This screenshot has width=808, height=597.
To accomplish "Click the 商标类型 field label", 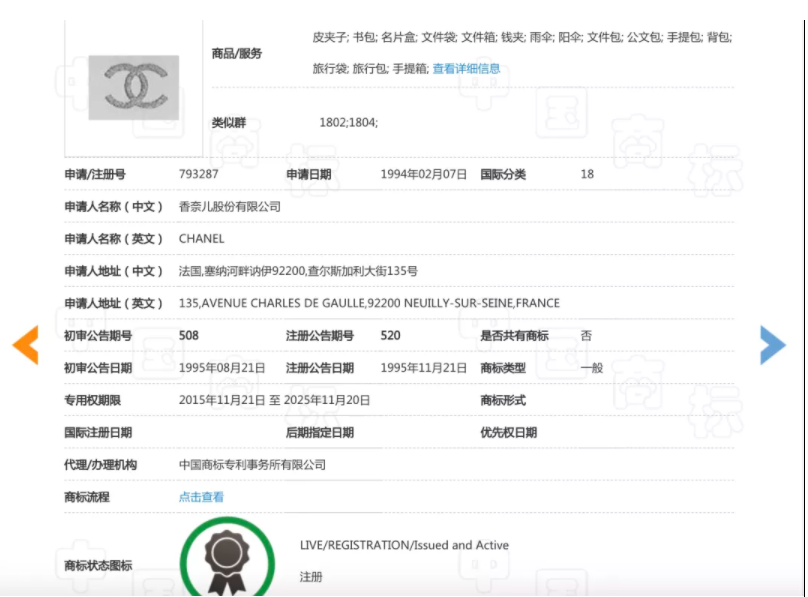I will (x=503, y=368).
